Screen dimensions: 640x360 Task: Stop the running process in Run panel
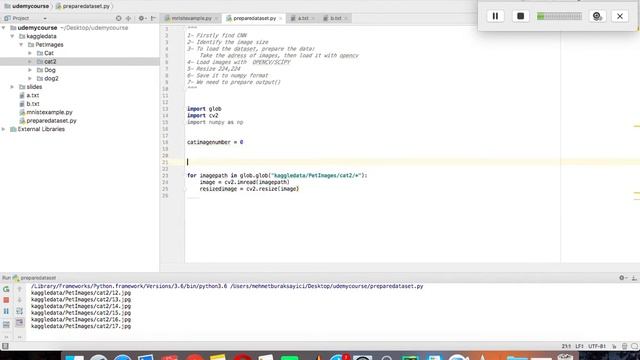point(6,300)
